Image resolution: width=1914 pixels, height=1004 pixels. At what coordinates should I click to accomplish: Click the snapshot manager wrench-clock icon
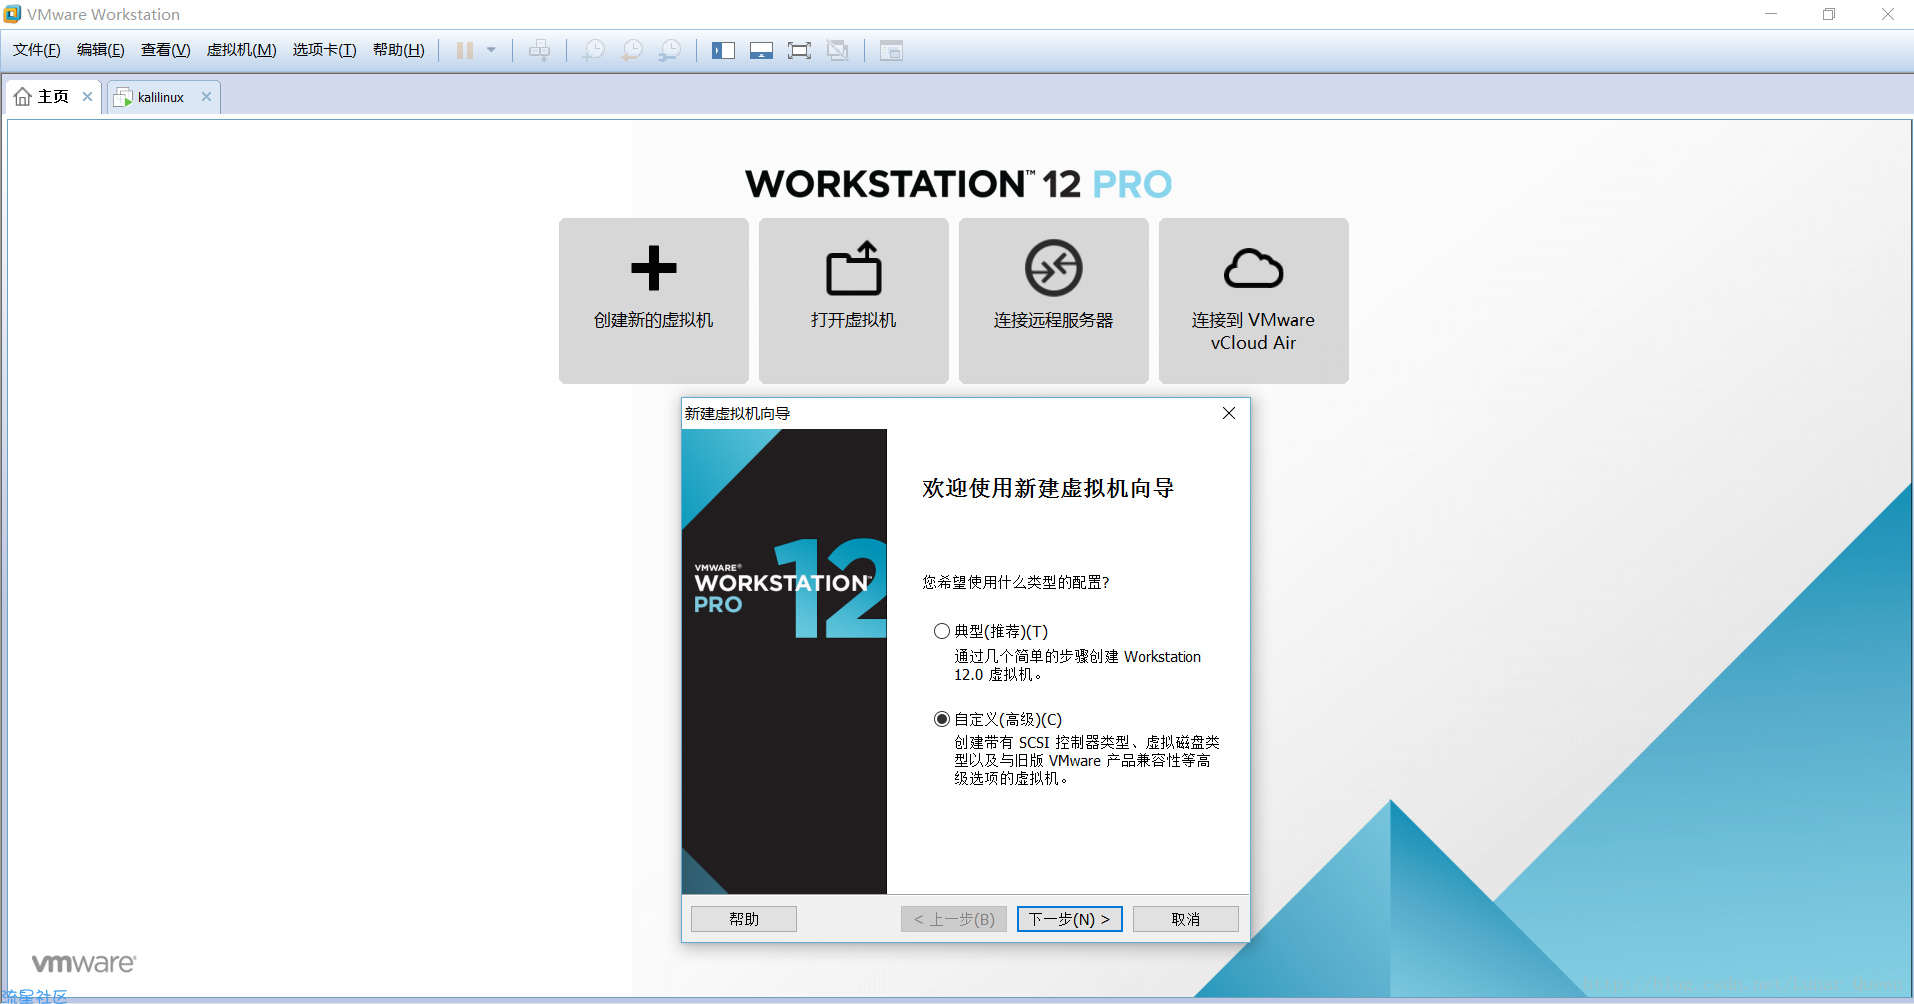(x=670, y=50)
